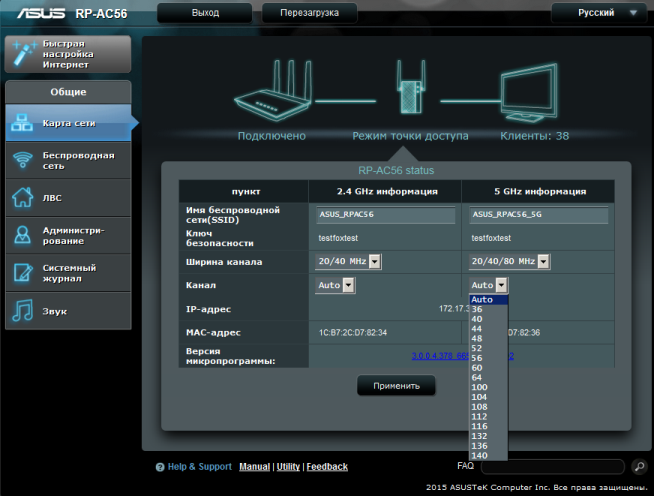Screen dimensions: 654x496
Task: Click the Выход logout button
Action: point(205,13)
